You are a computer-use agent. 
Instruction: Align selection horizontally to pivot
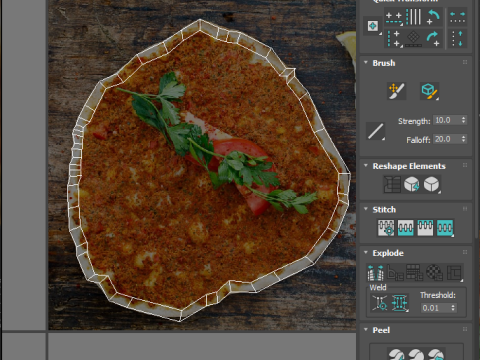(394, 17)
